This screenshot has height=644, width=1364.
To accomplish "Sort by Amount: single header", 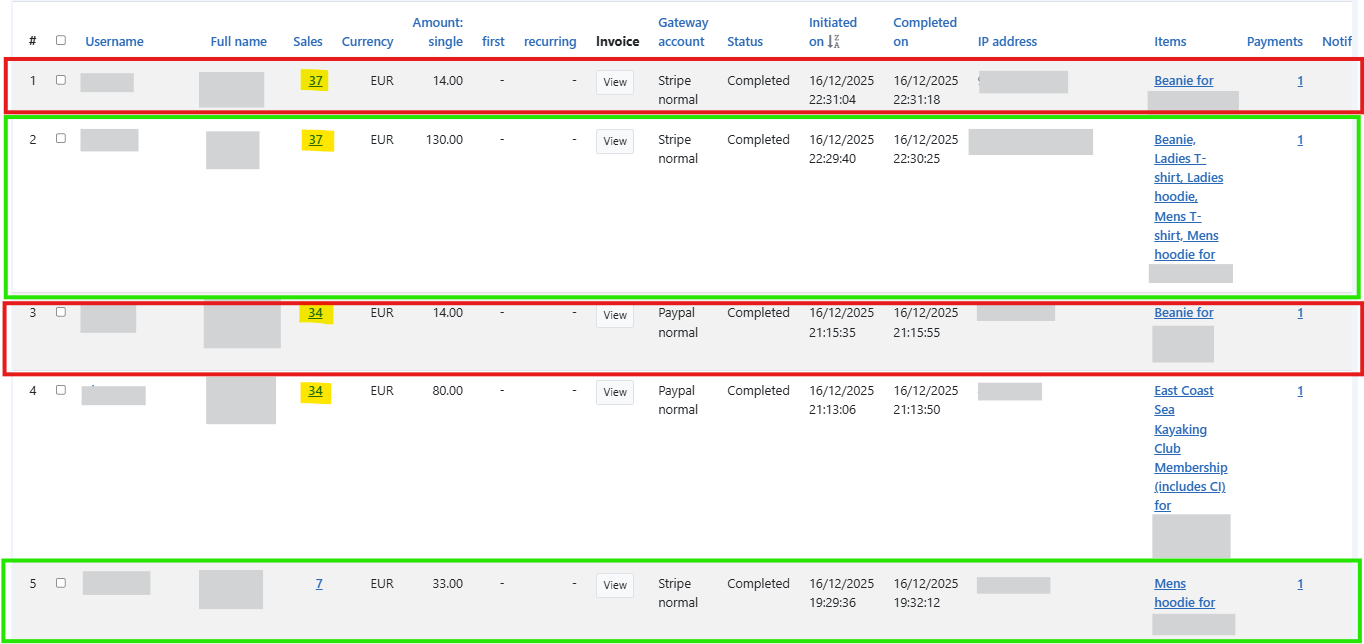I will 438,32.
